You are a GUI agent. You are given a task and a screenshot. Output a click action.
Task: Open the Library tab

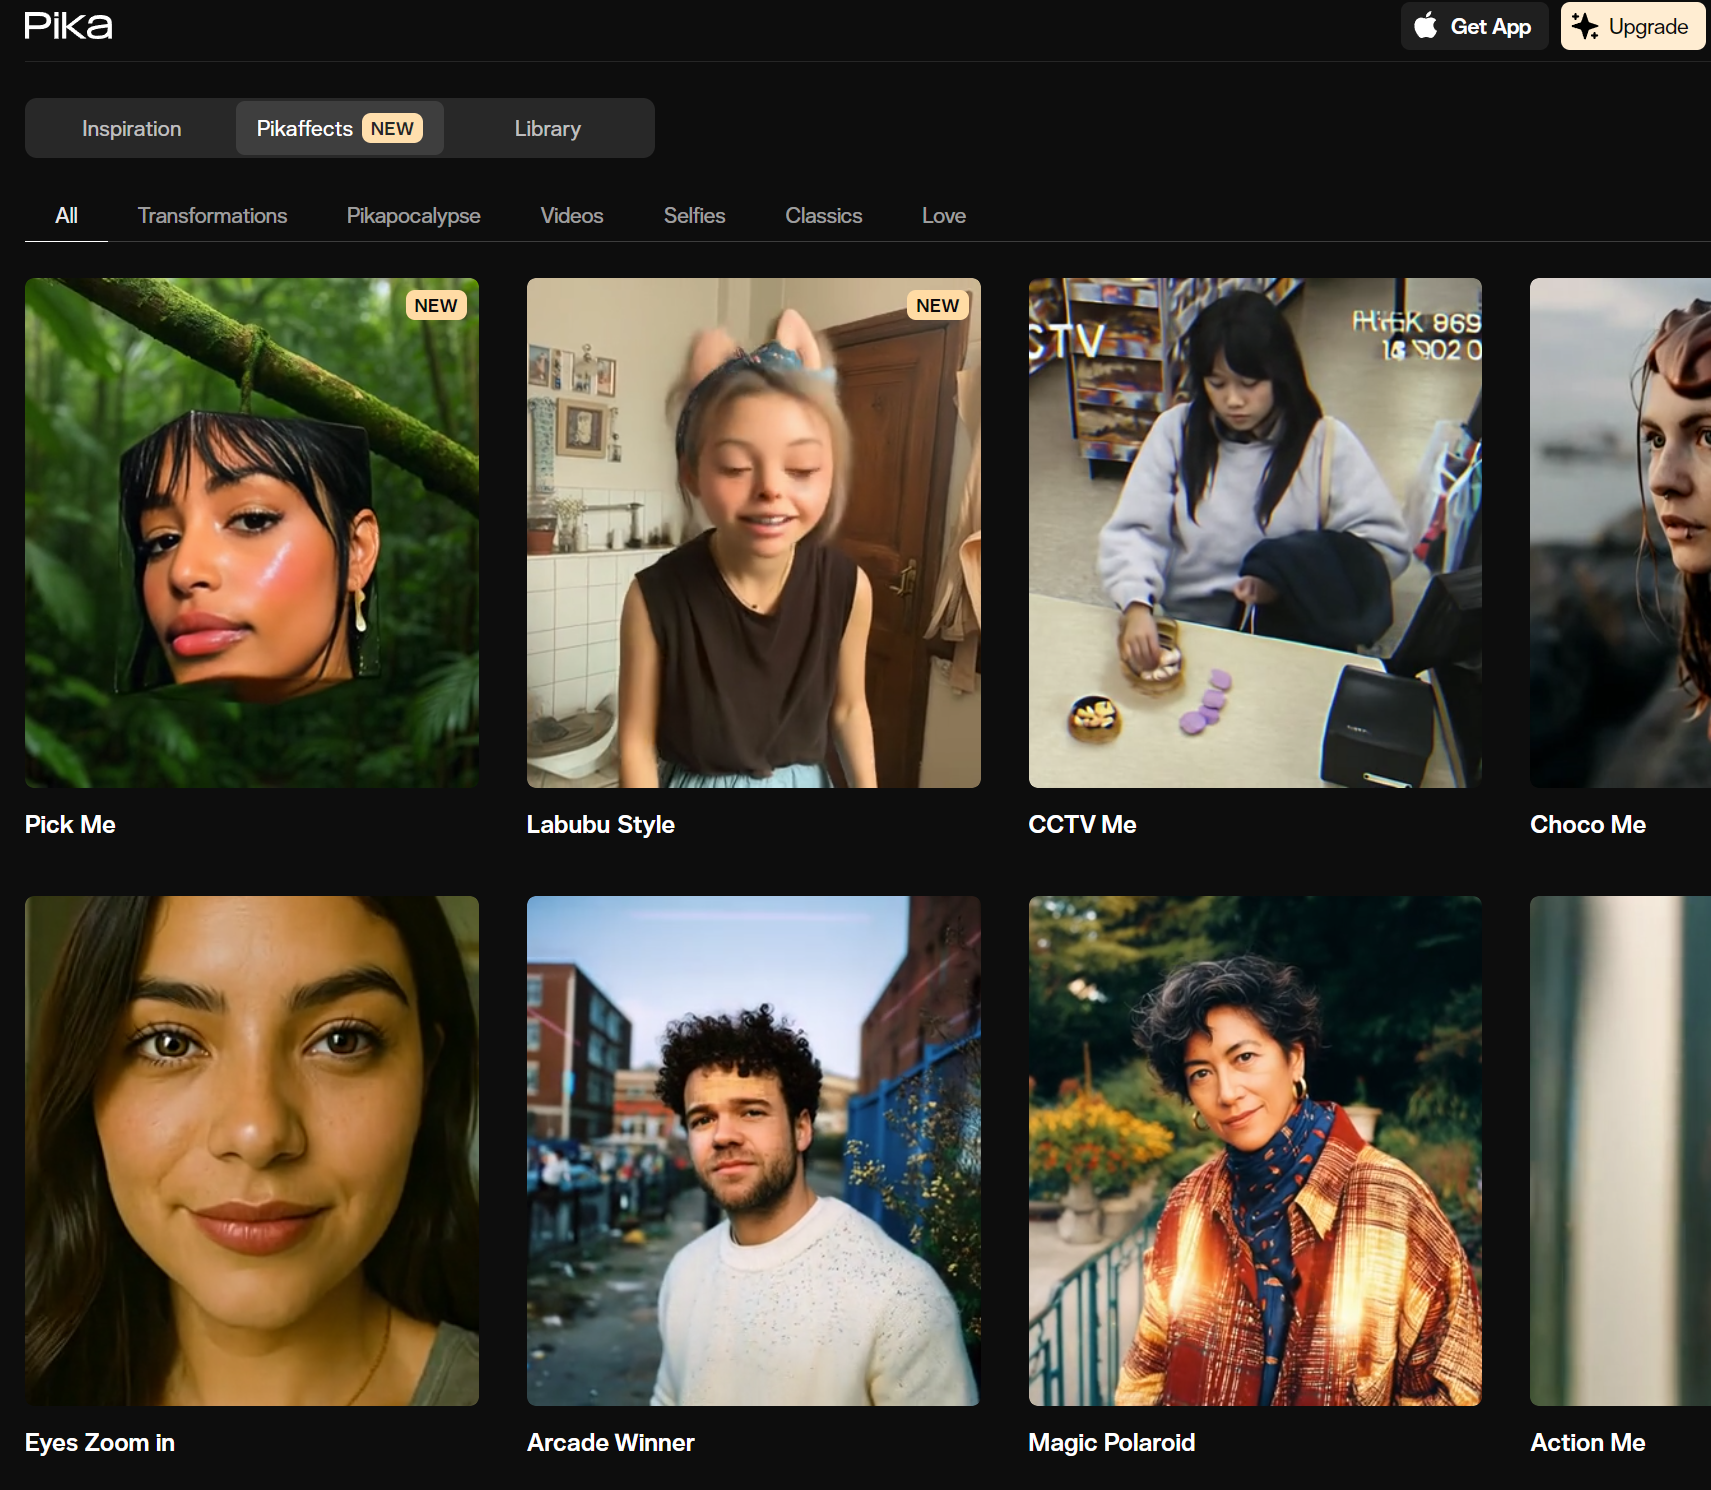(548, 128)
